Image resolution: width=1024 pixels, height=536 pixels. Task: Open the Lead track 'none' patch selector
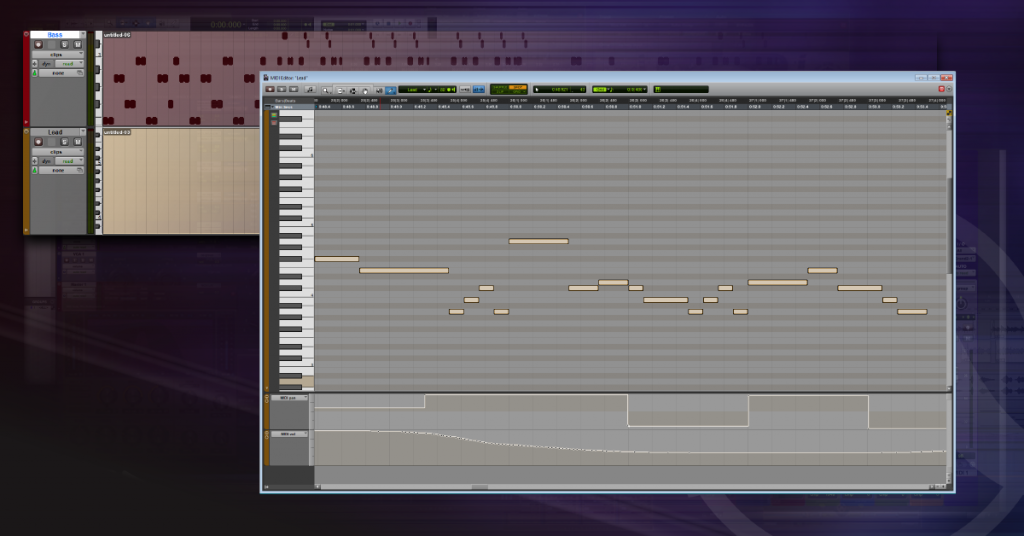click(x=60, y=170)
